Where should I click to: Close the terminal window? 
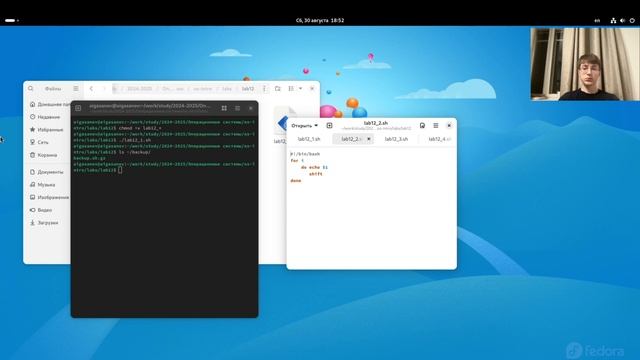pyautogui.click(x=251, y=108)
